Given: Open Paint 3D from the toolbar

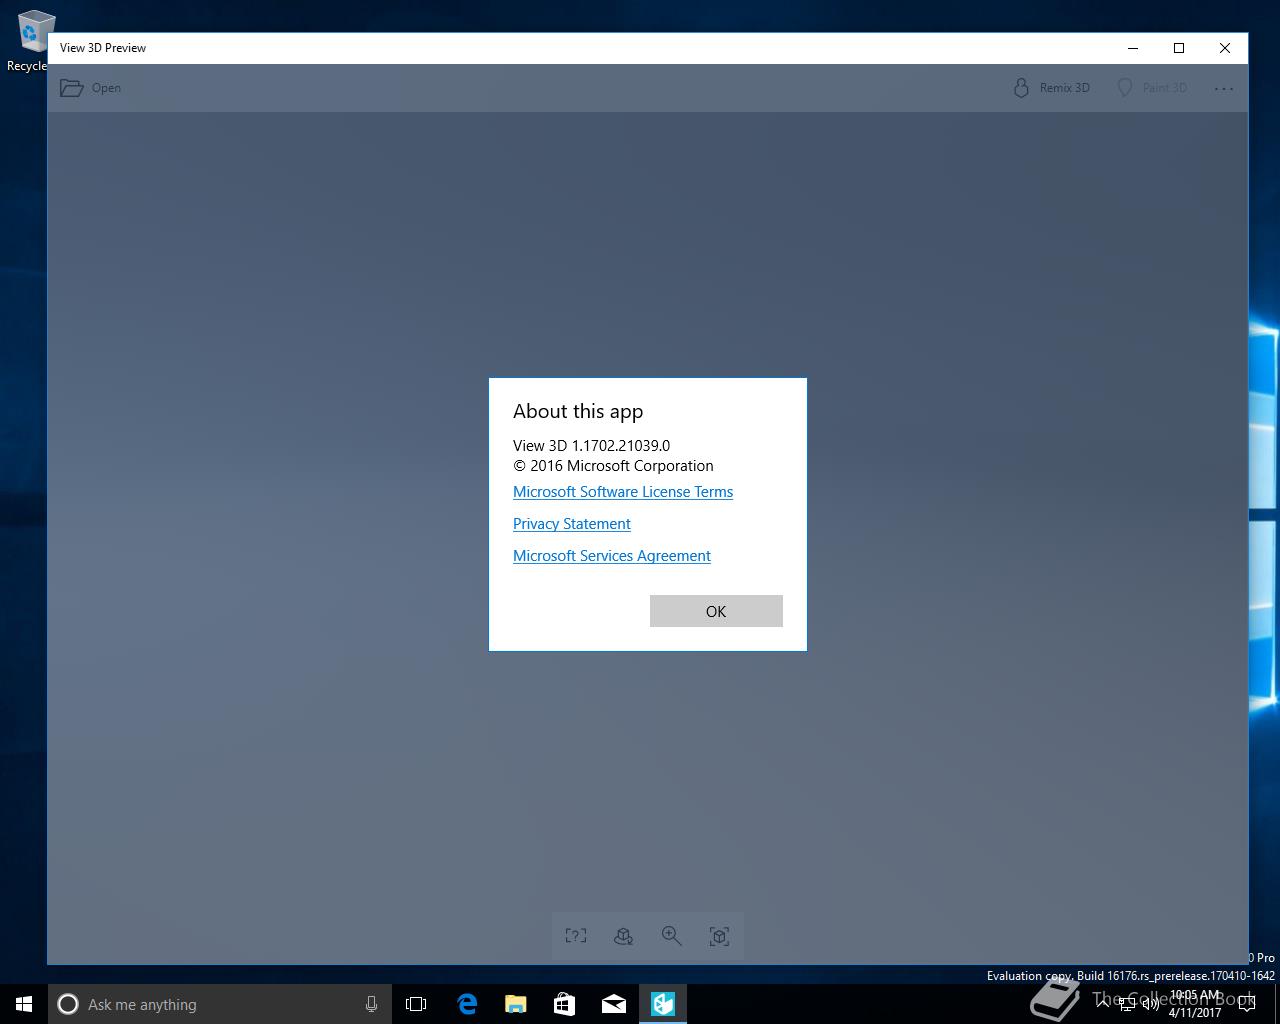Looking at the screenshot, I should (1152, 88).
